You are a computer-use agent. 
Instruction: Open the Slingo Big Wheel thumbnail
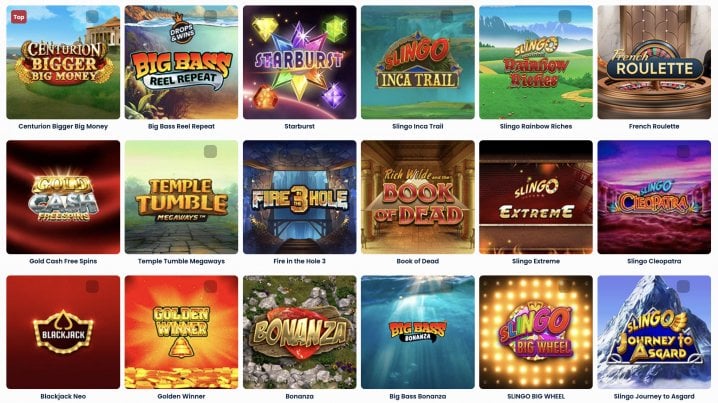536,332
